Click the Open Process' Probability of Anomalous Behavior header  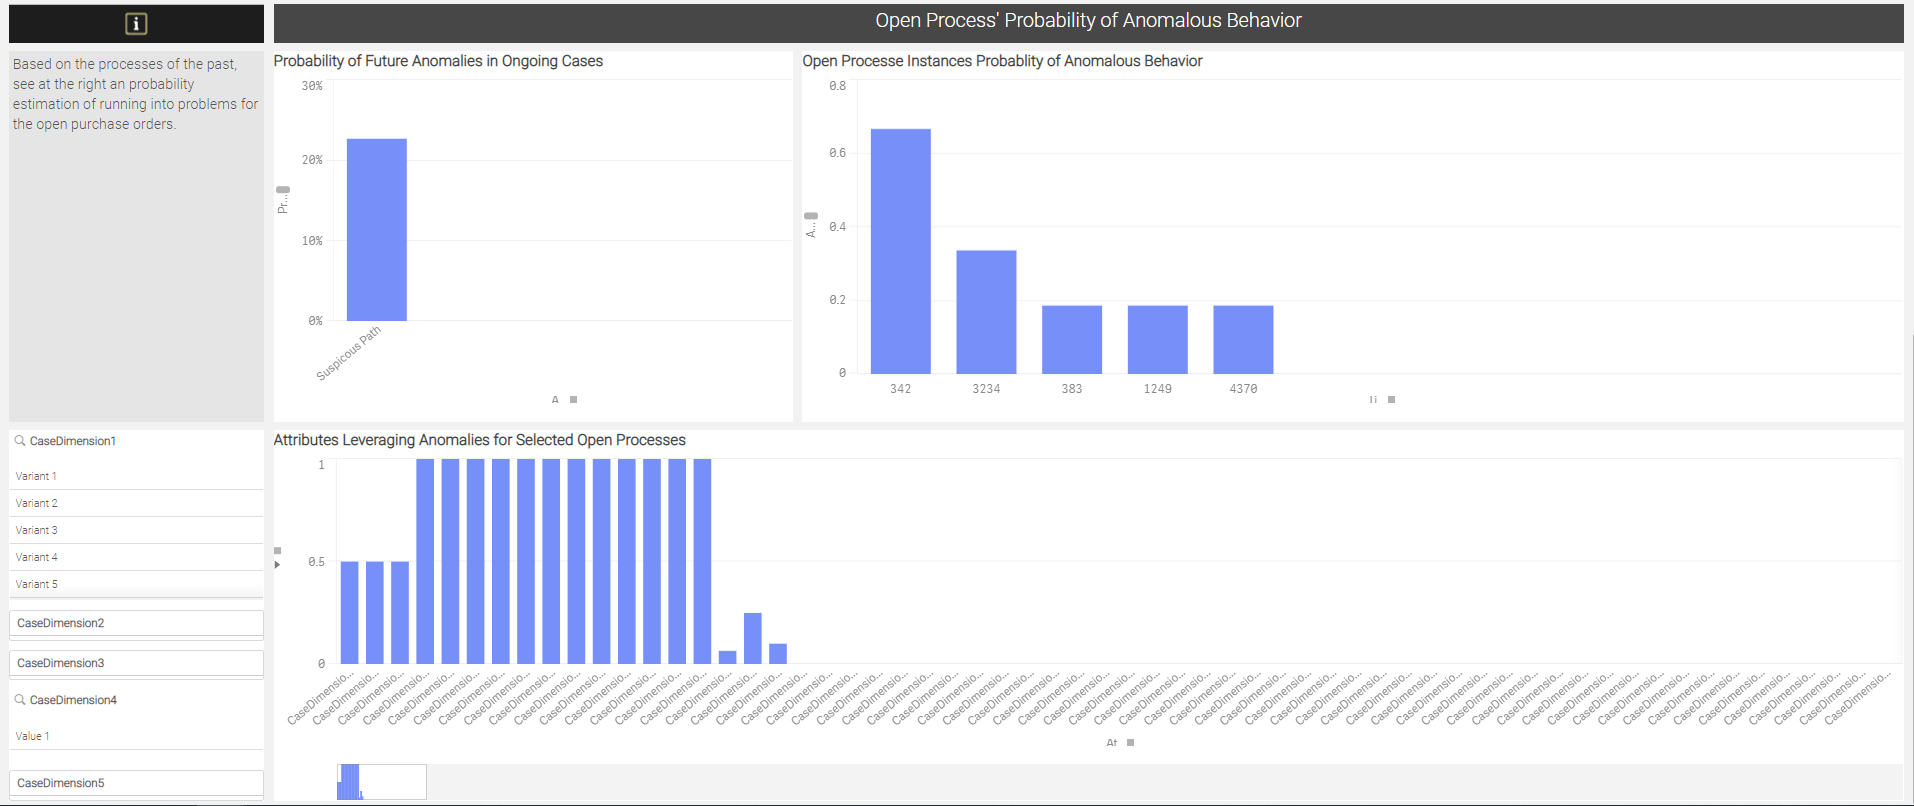point(1088,21)
